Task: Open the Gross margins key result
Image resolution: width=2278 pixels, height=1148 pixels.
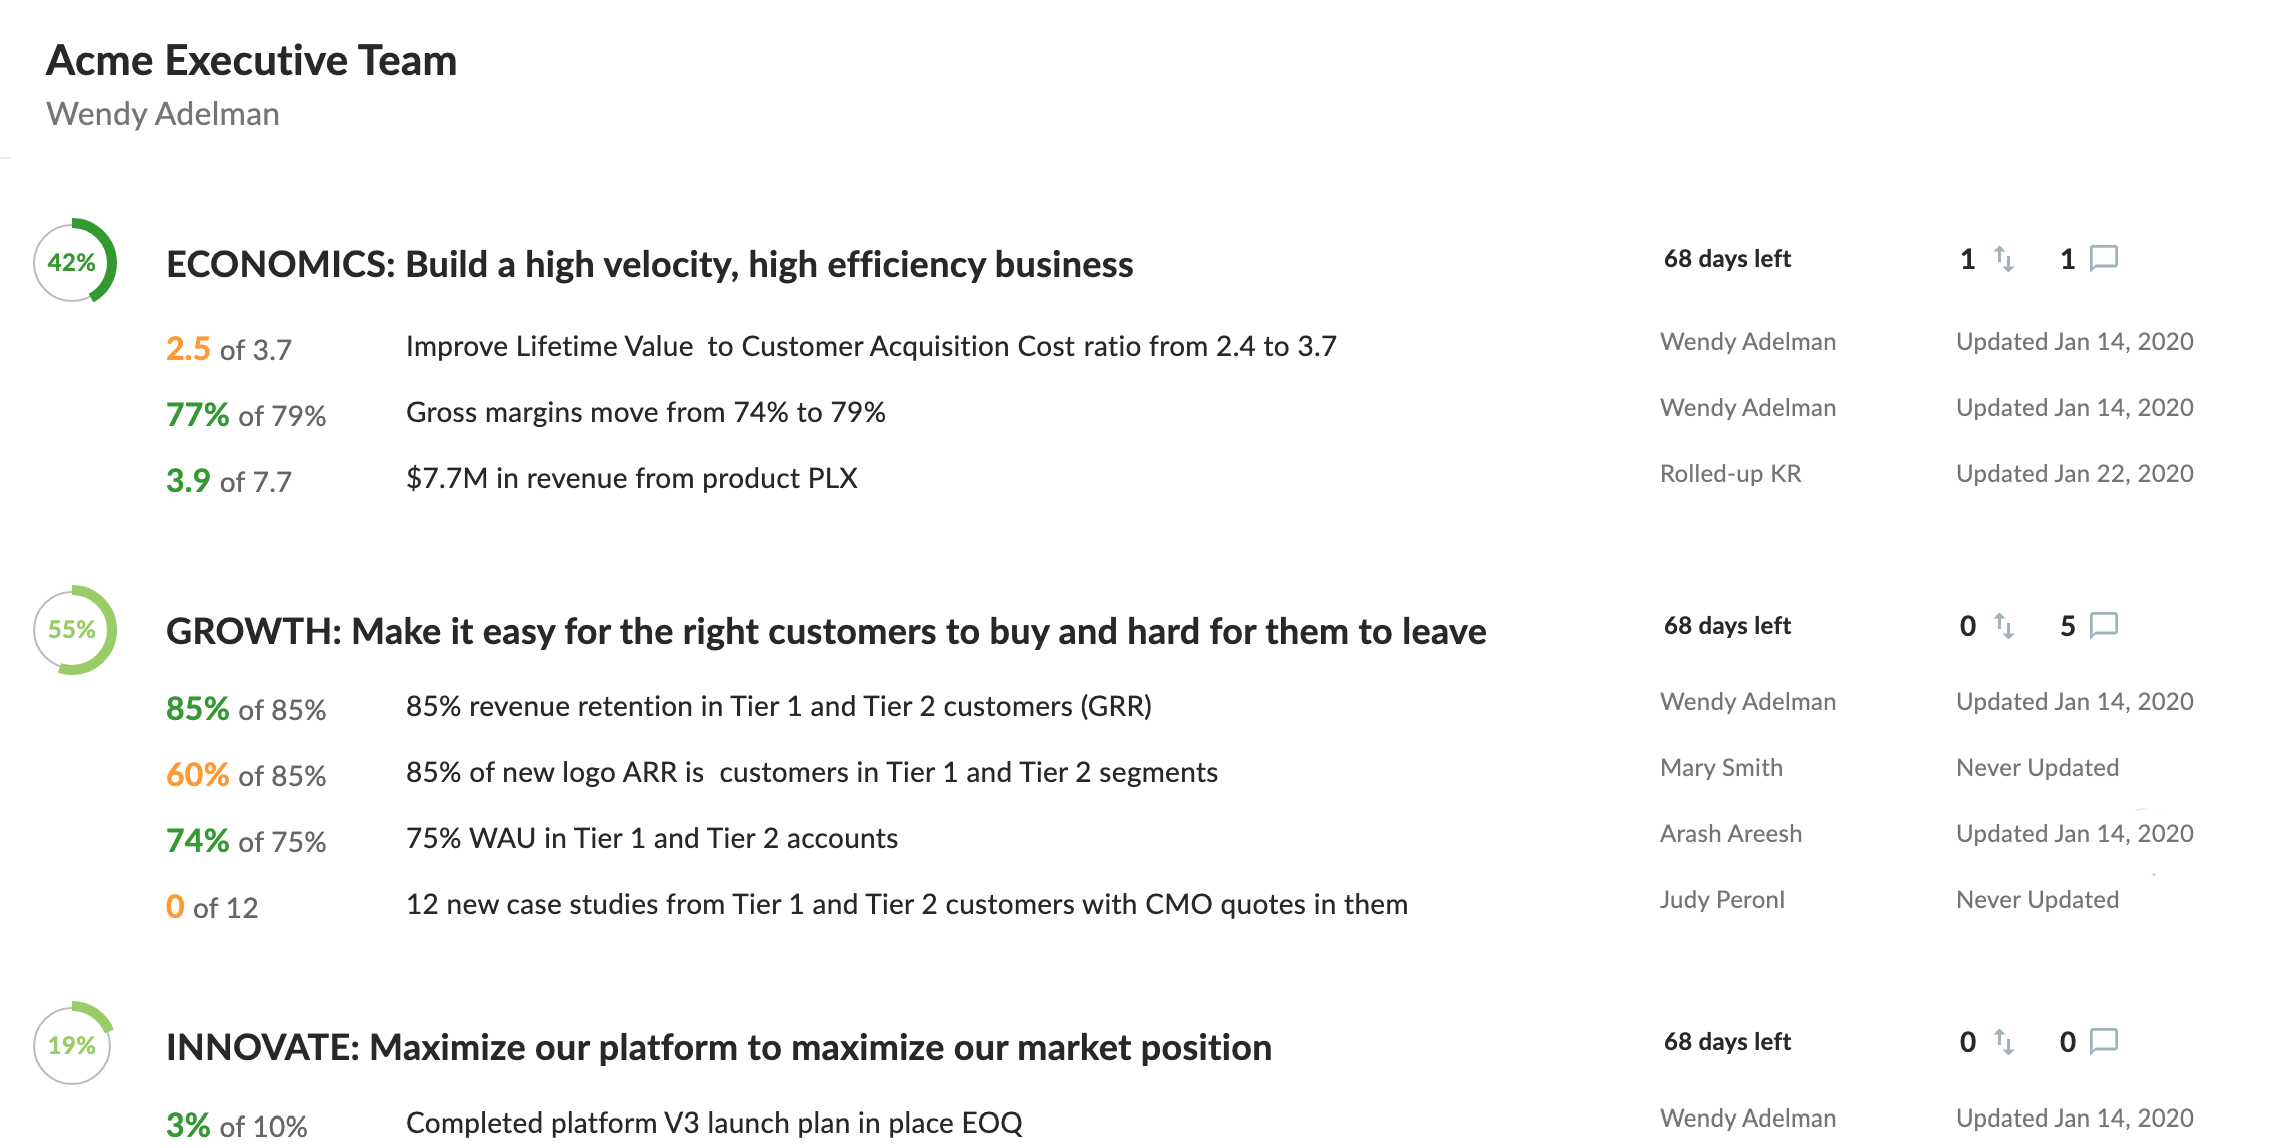Action: point(646,412)
